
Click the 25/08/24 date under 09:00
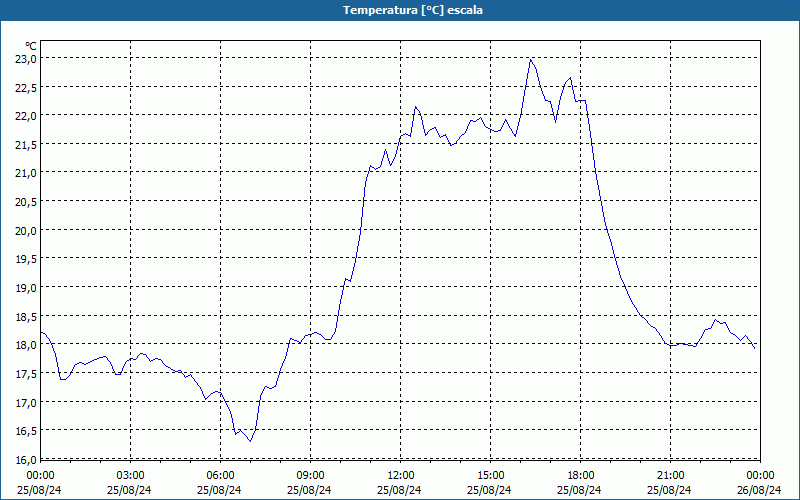[x=309, y=490]
